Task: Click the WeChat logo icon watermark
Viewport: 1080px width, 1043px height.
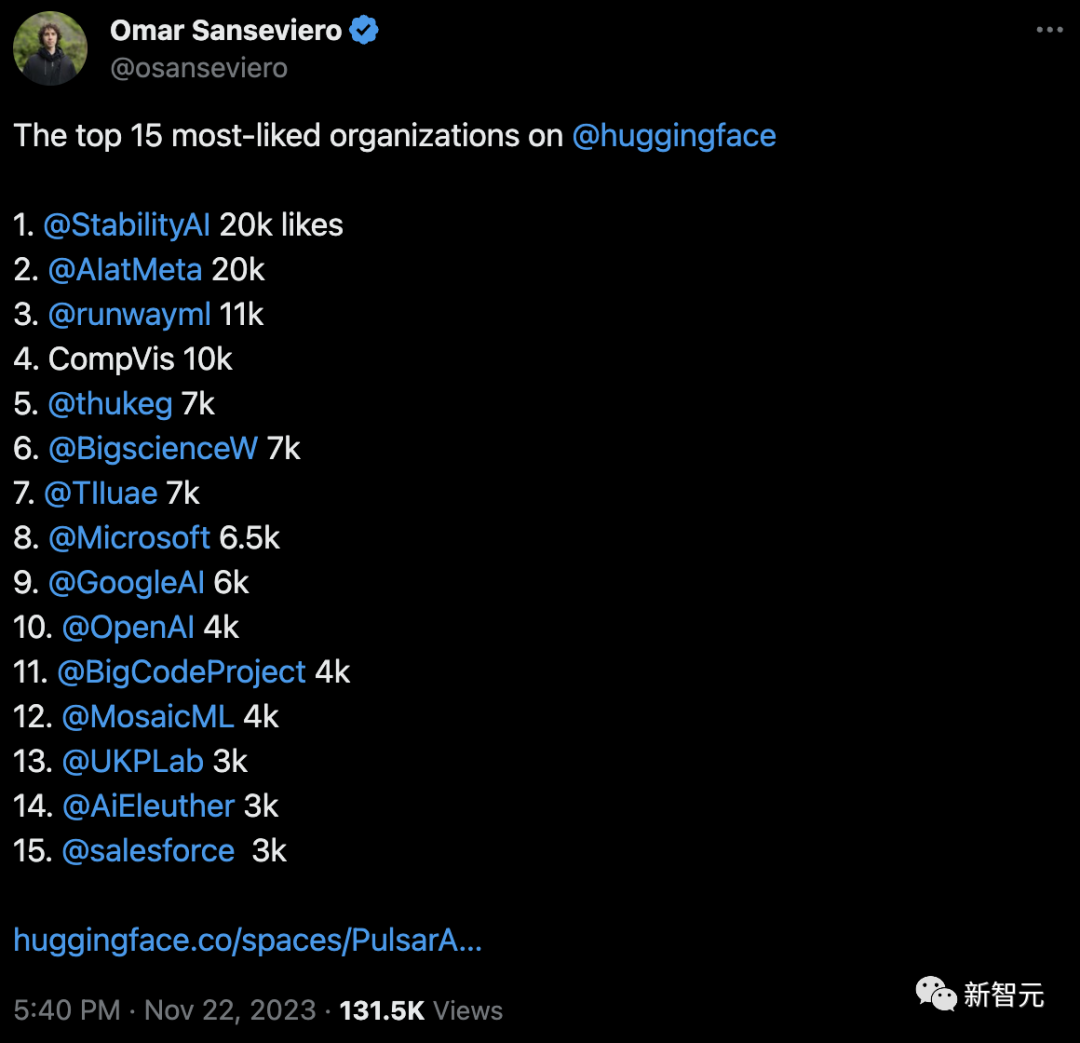Action: [x=936, y=993]
